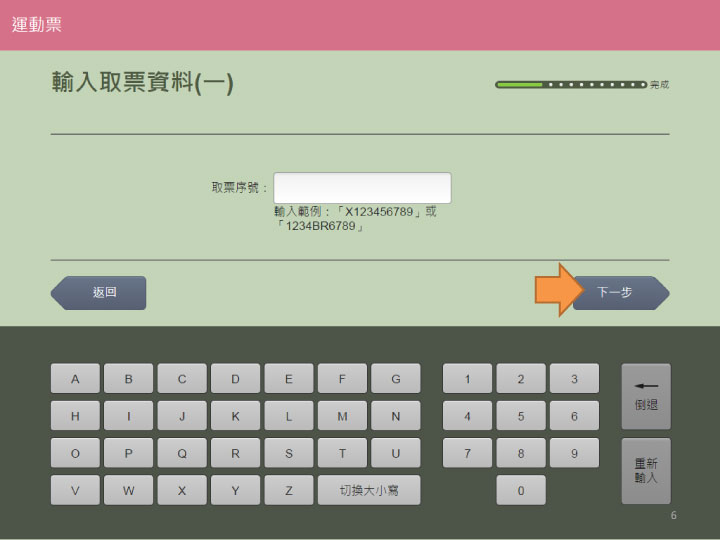Image resolution: width=720 pixels, height=540 pixels.
Task: Click the step progress bar
Action: 571,84
